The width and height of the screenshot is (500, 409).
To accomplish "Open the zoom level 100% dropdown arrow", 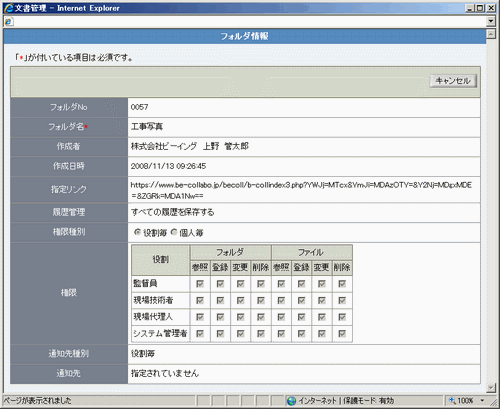I will coord(482,400).
